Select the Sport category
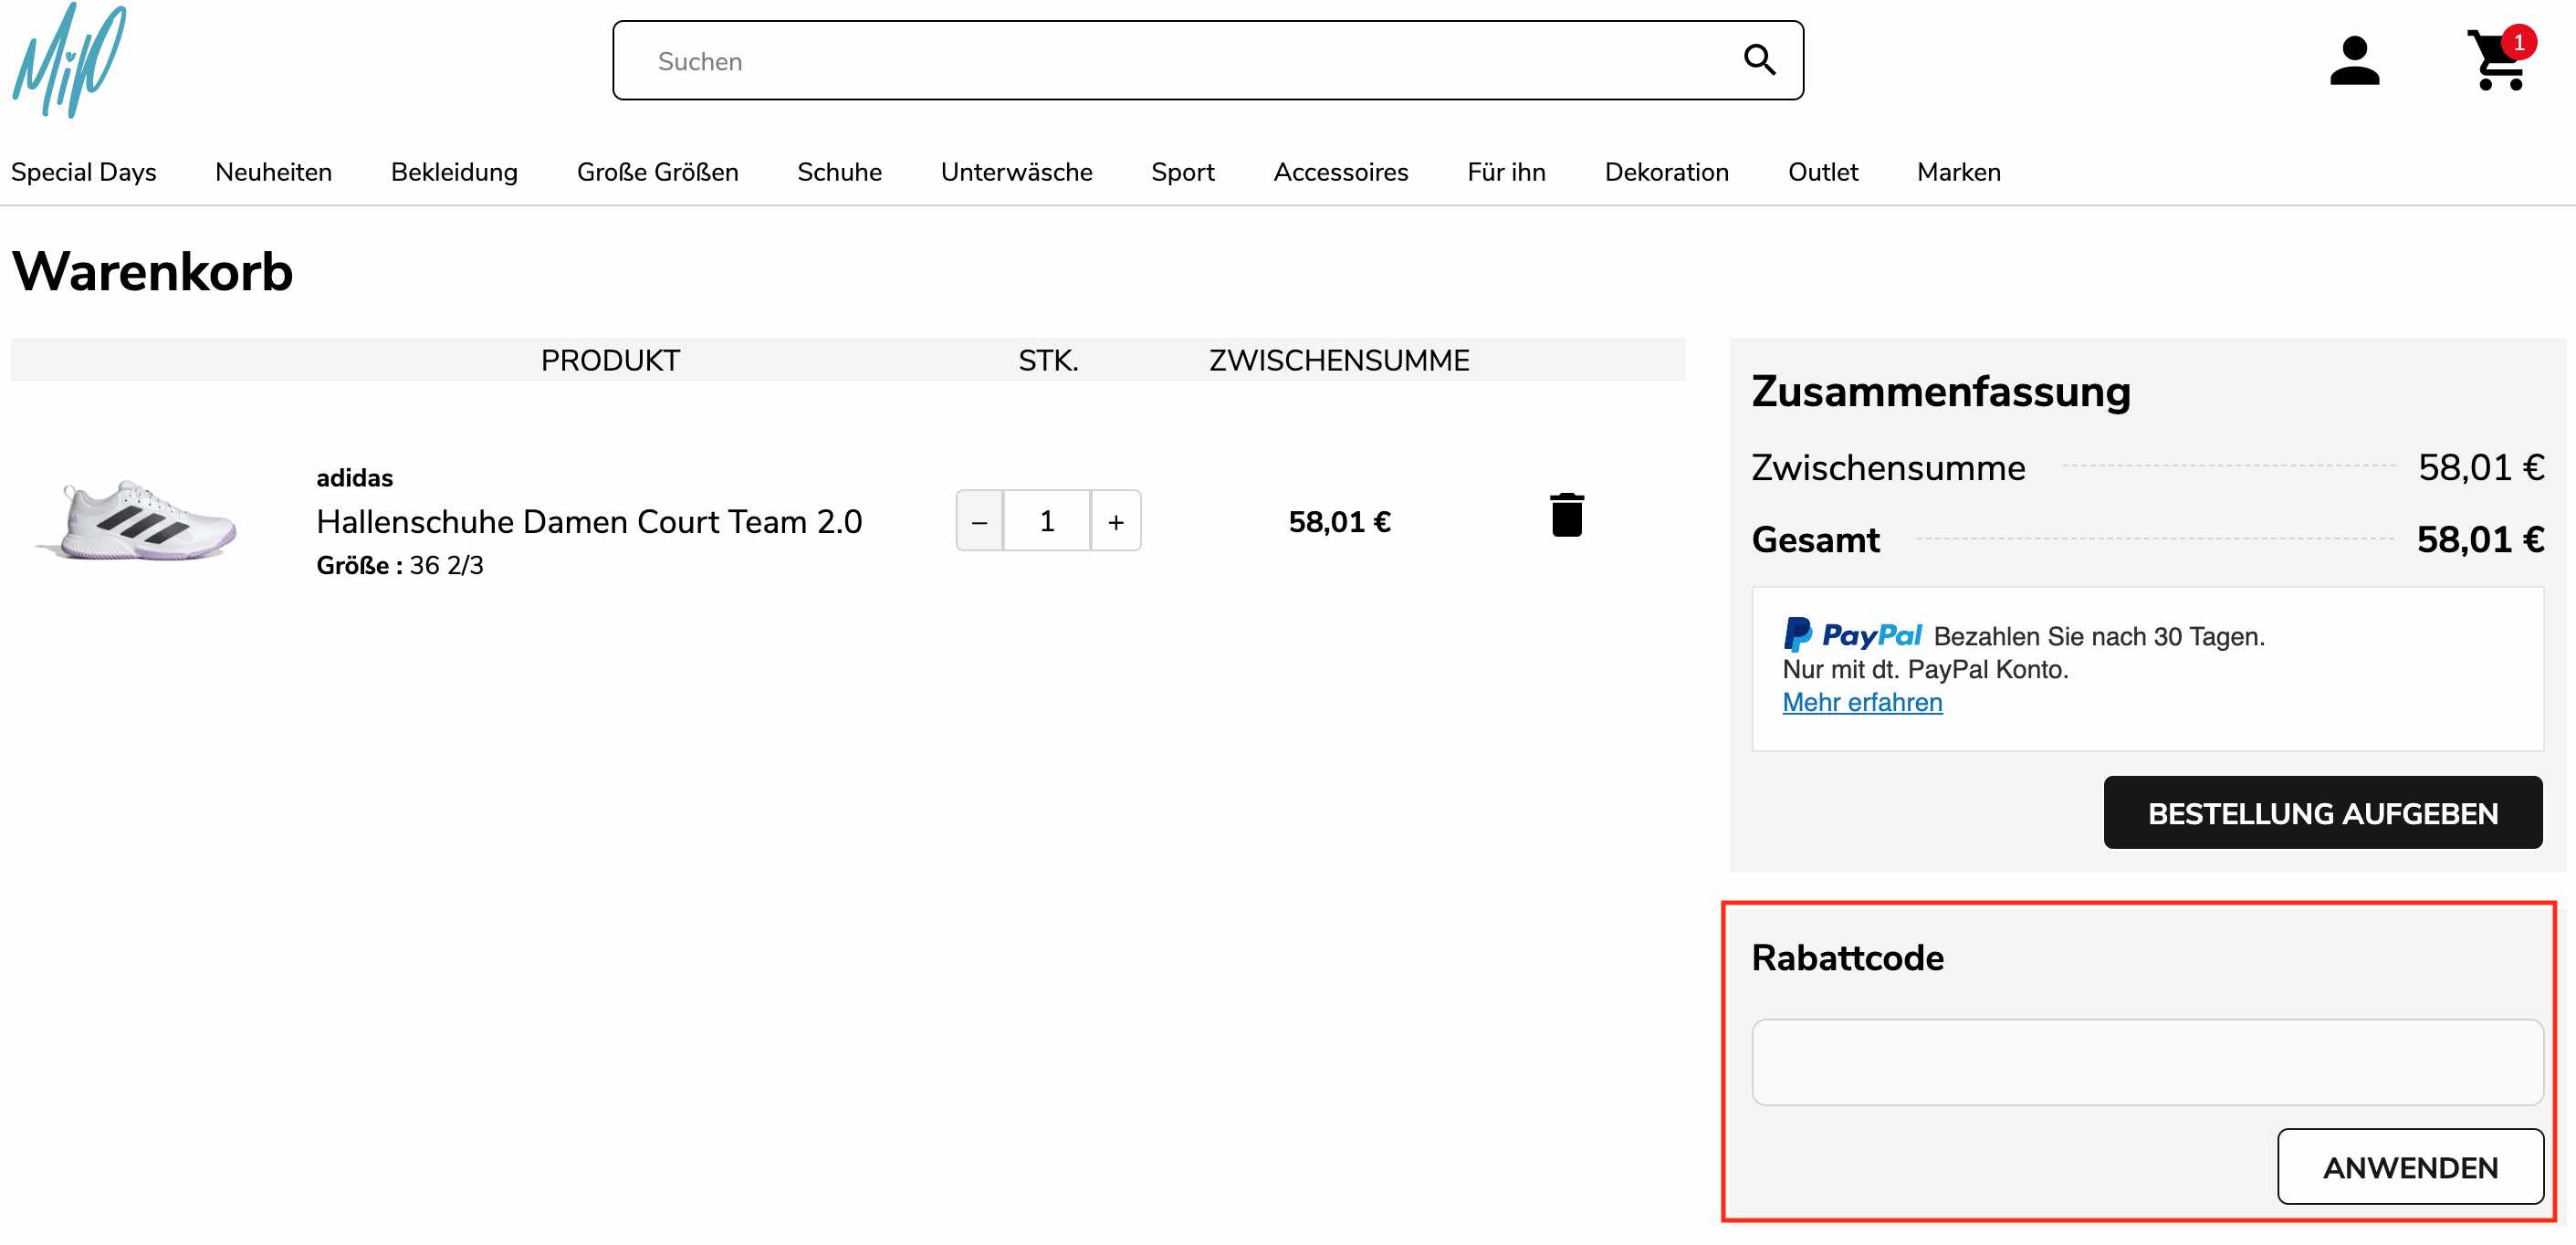This screenshot has height=1245, width=2576. pos(1182,172)
